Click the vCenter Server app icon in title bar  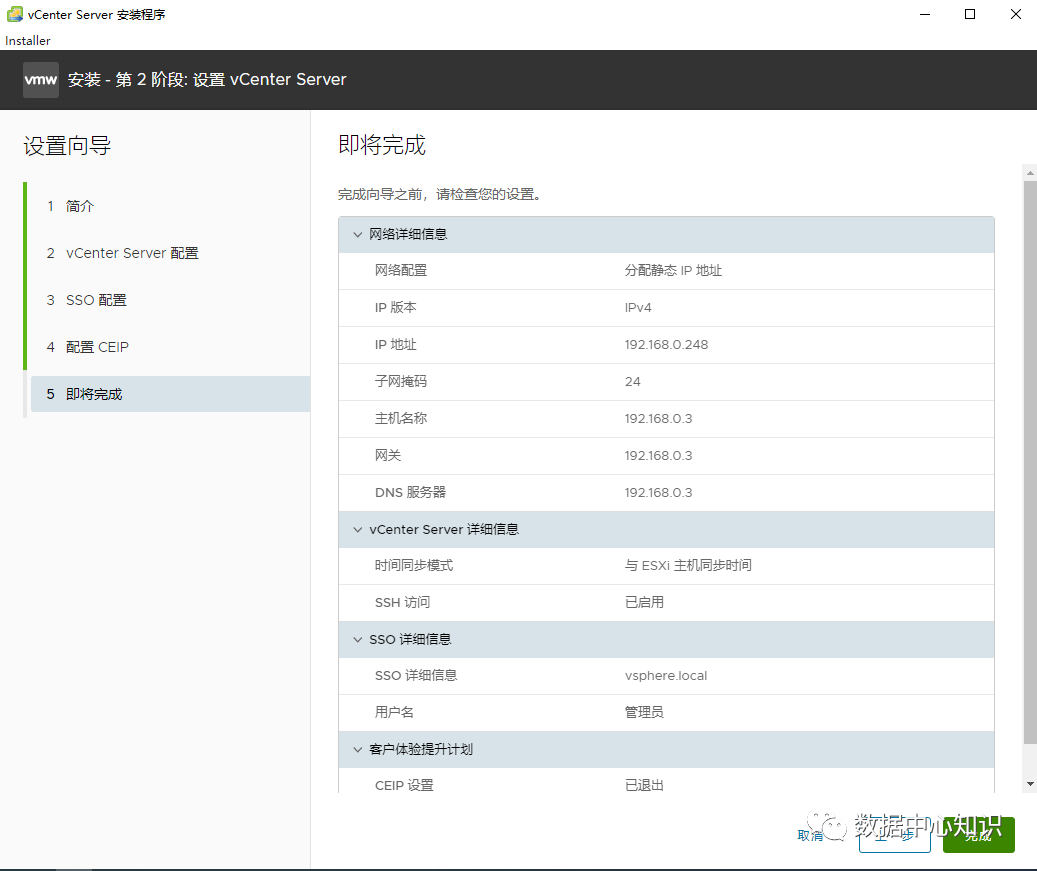14,14
